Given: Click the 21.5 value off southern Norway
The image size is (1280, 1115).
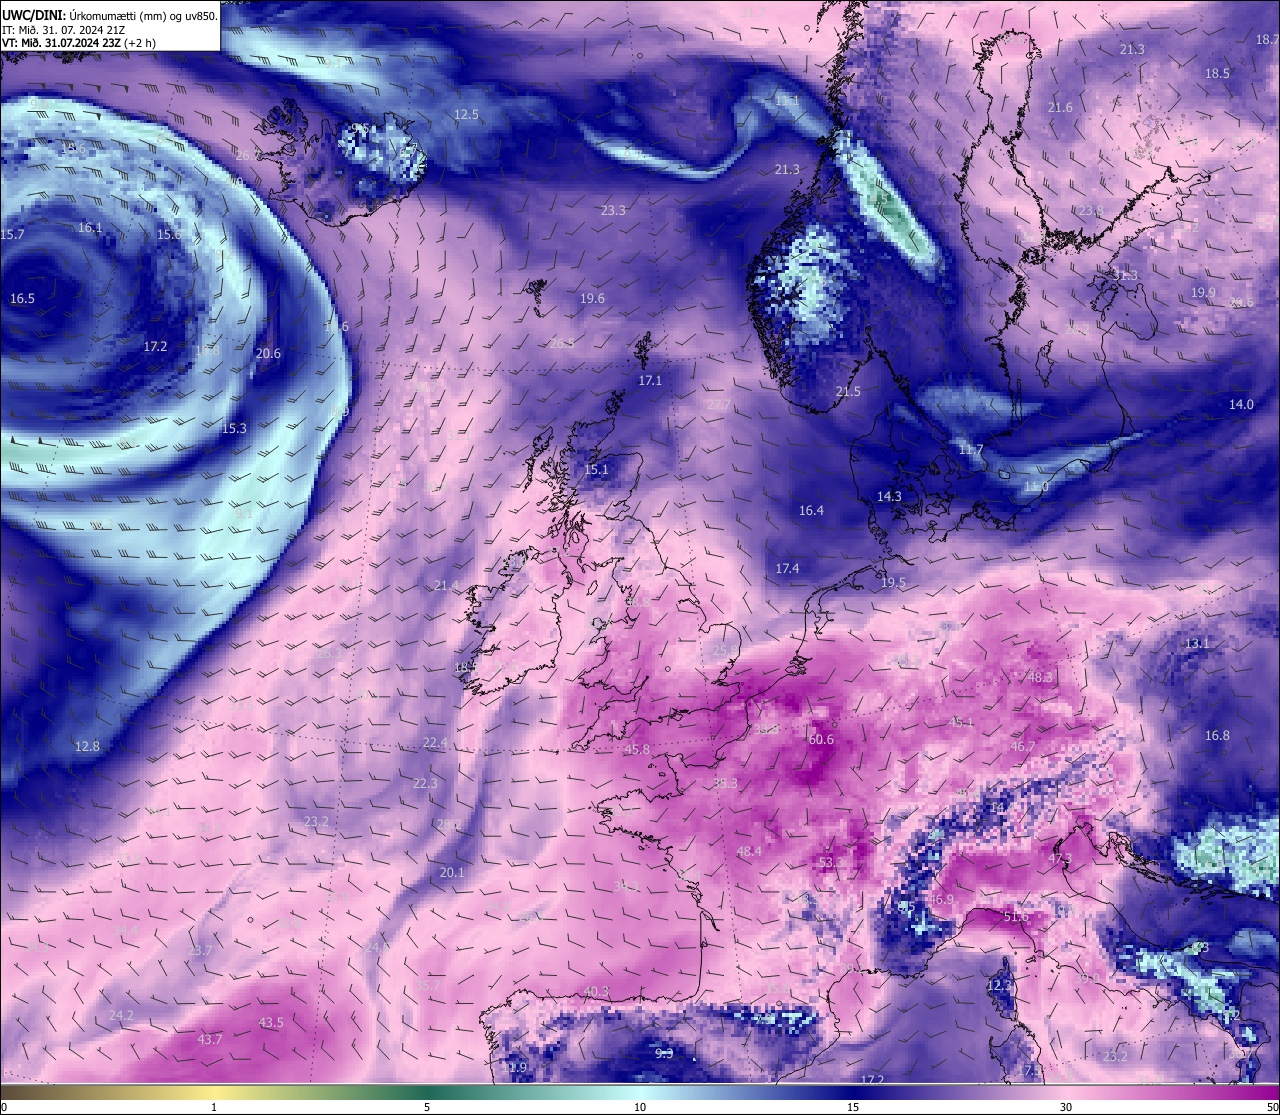Looking at the screenshot, I should (848, 391).
